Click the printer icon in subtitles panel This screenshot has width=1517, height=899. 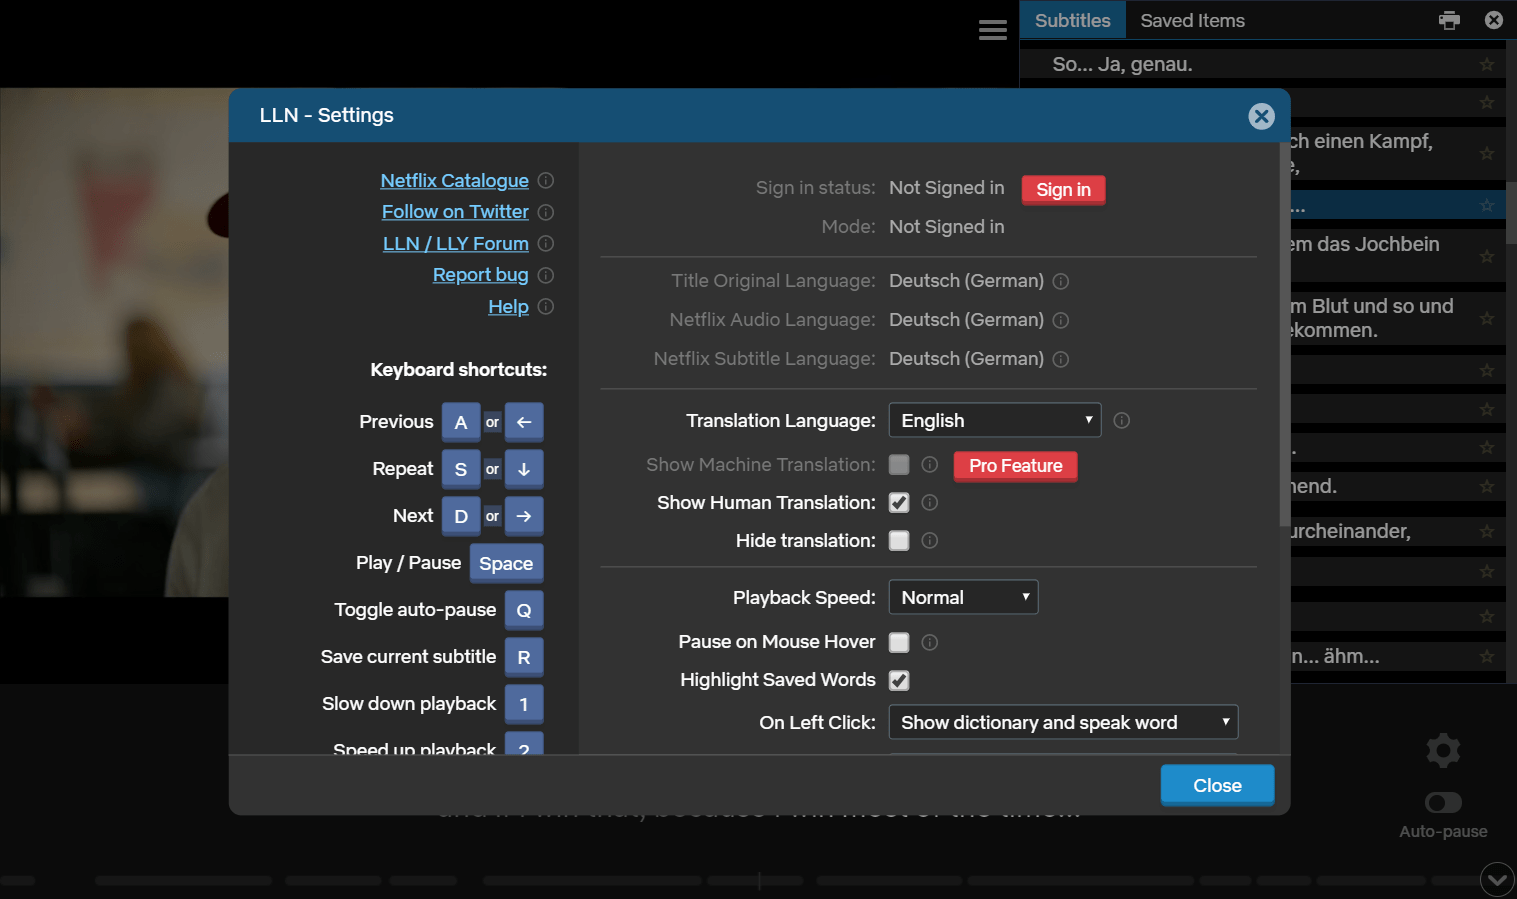(x=1449, y=20)
